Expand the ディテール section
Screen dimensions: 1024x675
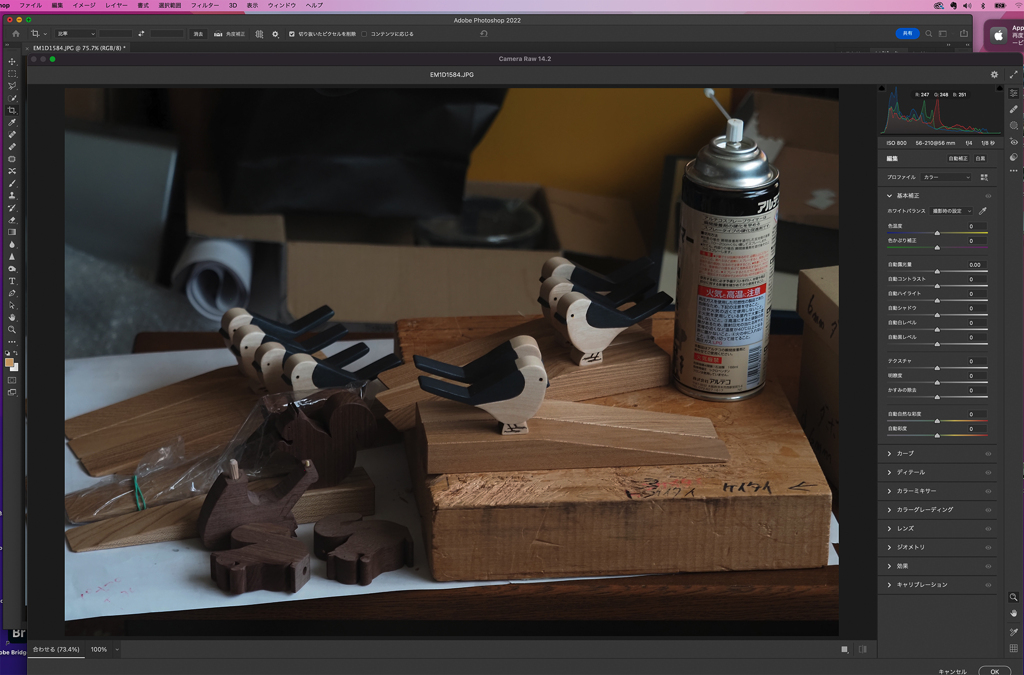[x=910, y=472]
